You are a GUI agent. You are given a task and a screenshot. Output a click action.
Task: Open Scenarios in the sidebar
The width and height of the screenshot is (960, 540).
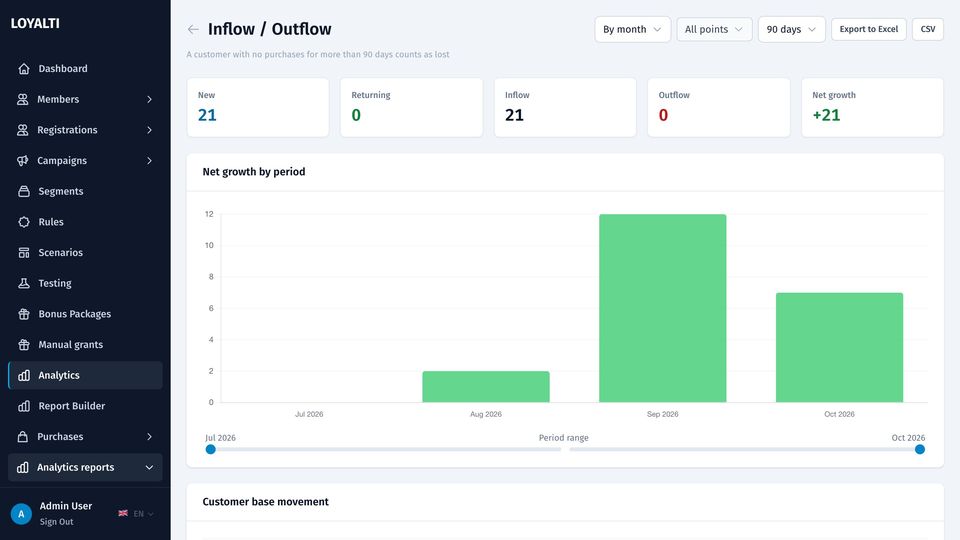(85, 252)
